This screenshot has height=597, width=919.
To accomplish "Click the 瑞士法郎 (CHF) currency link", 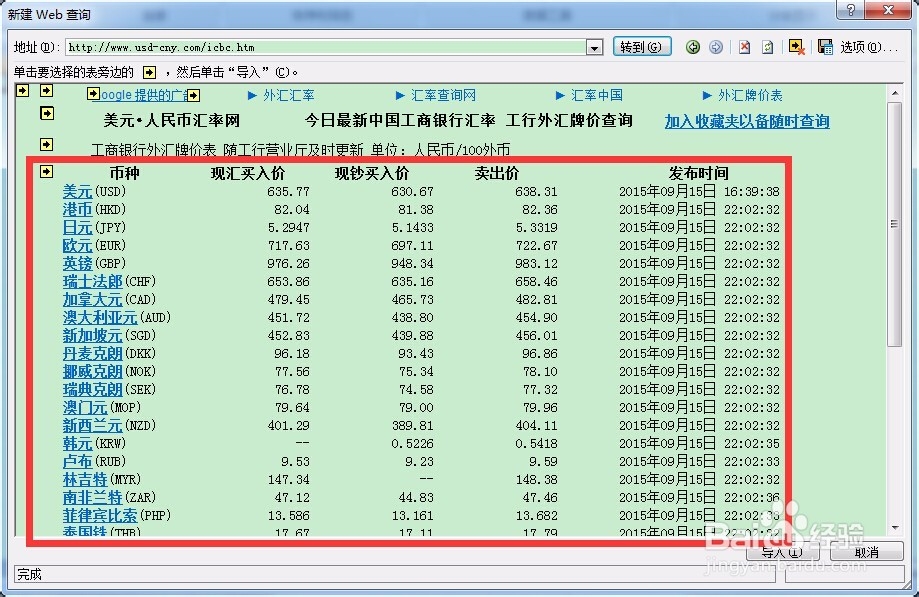I will [x=93, y=281].
